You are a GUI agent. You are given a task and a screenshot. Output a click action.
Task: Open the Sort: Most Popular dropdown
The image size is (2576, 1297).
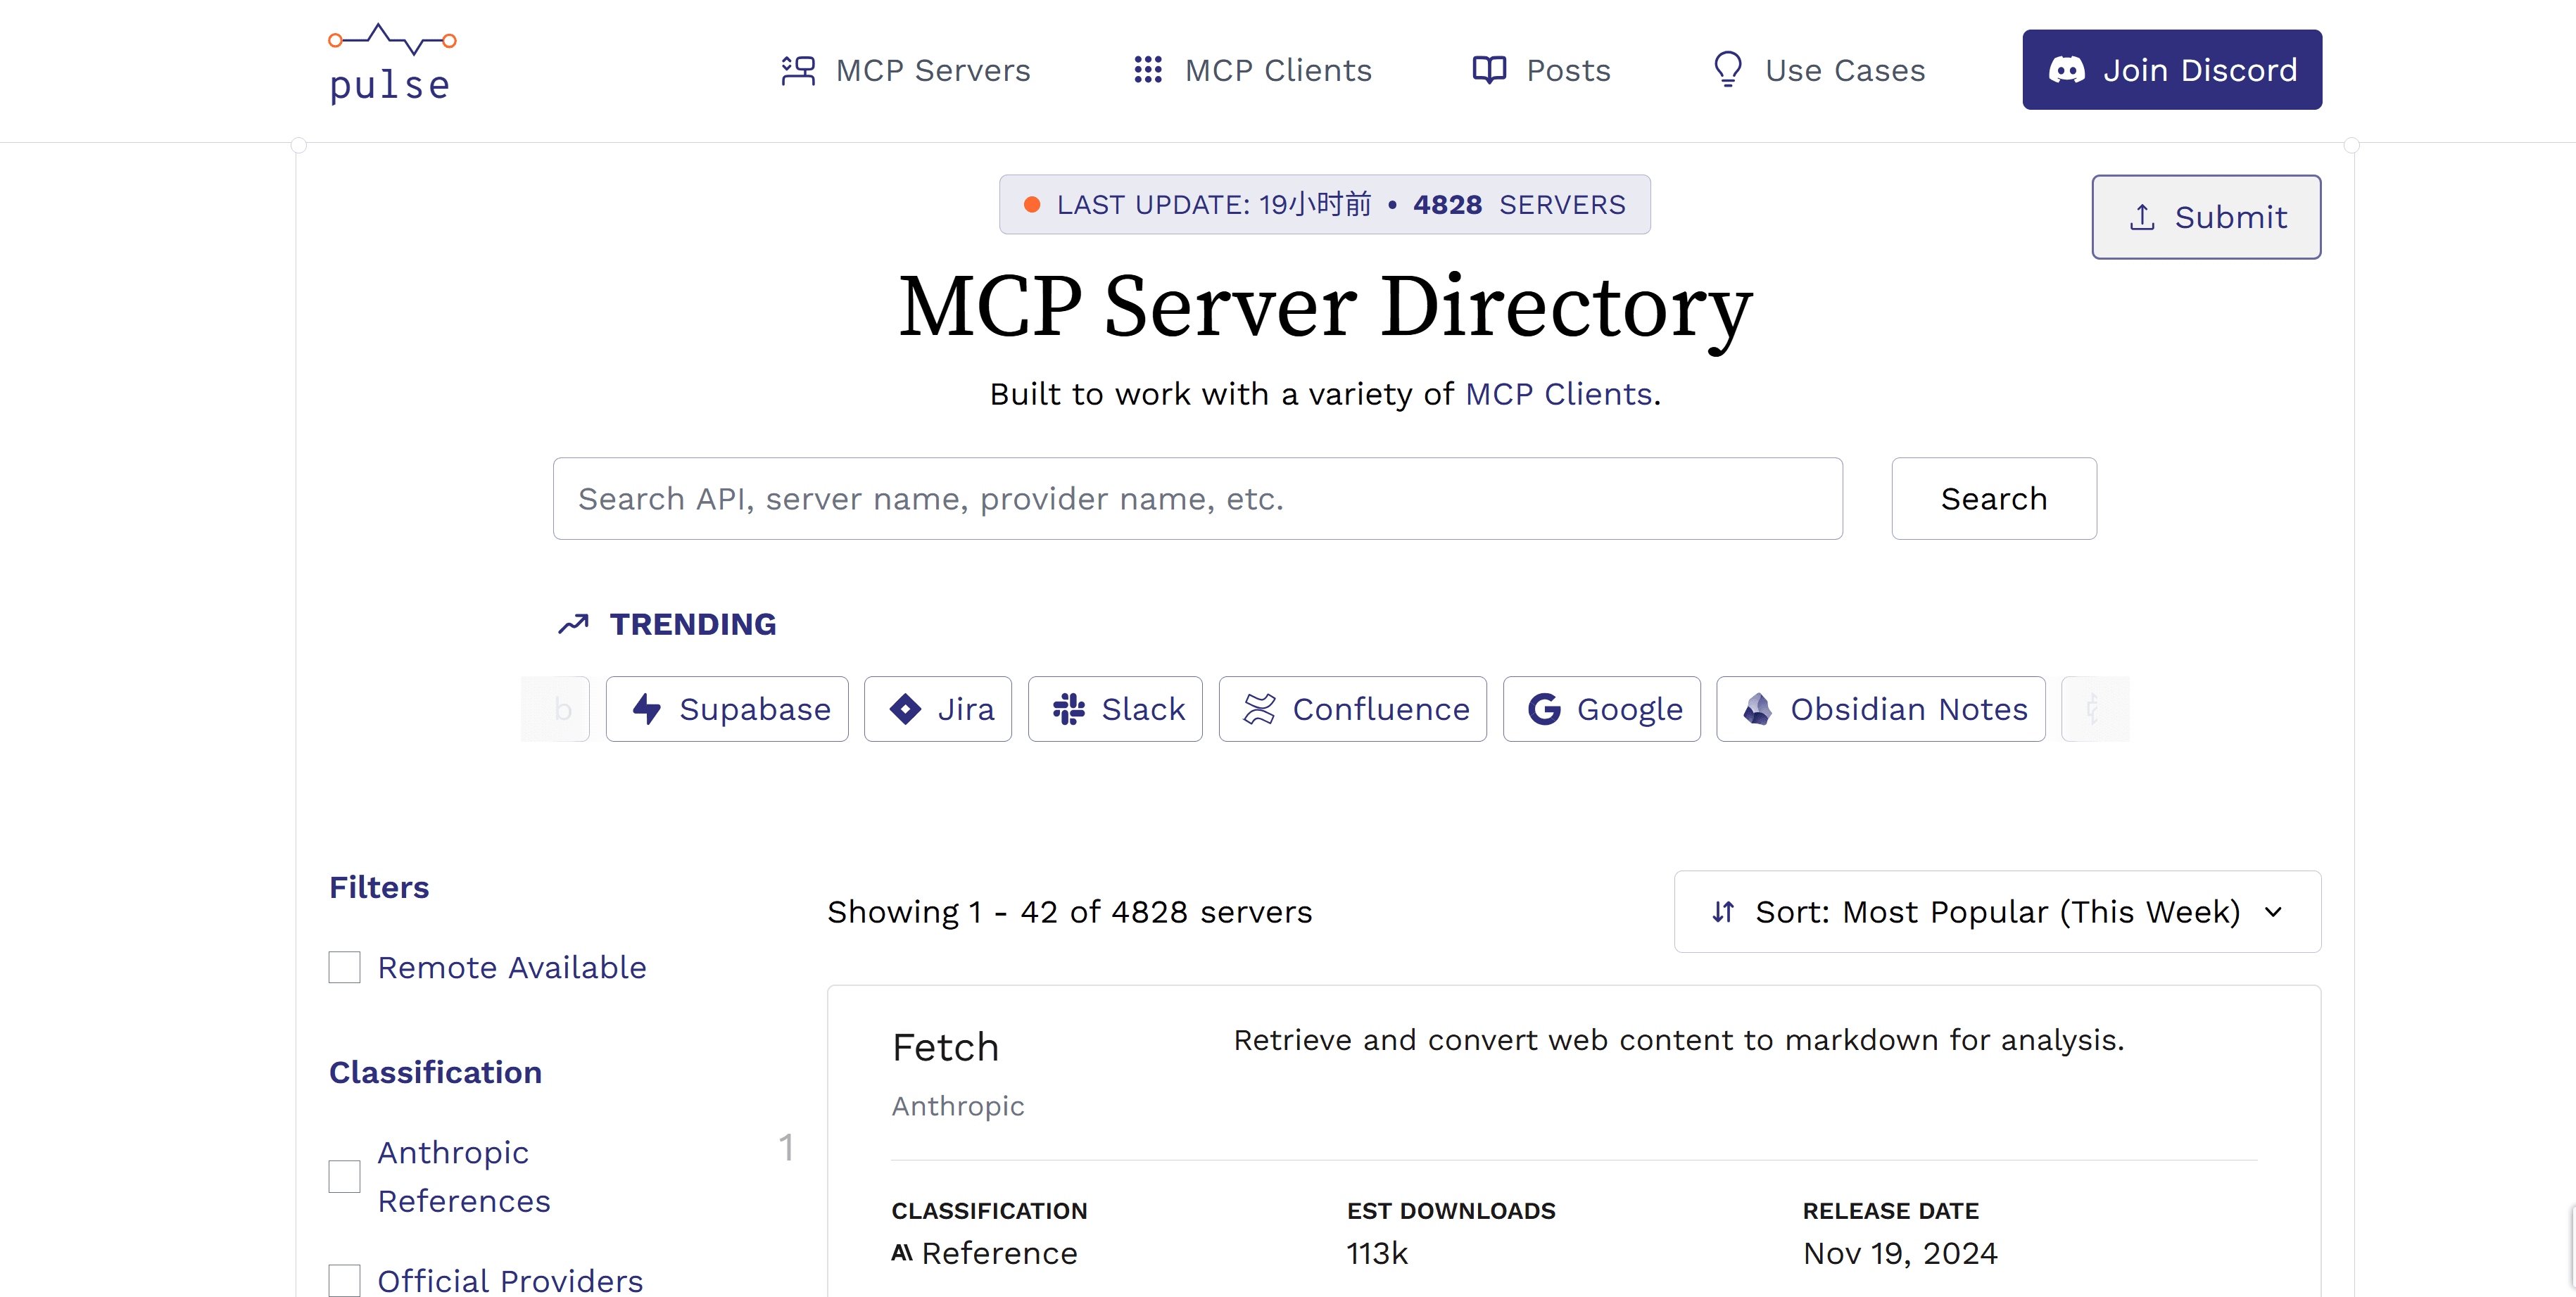point(1997,912)
